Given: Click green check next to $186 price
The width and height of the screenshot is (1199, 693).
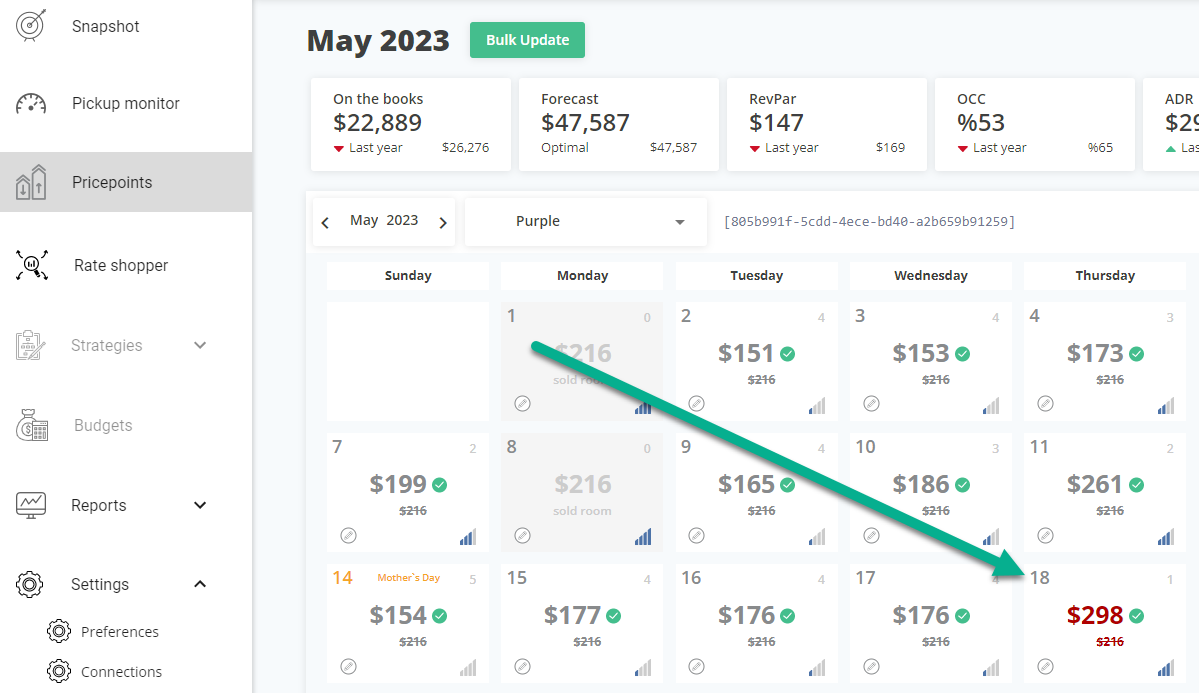Looking at the screenshot, I should coord(963,485).
